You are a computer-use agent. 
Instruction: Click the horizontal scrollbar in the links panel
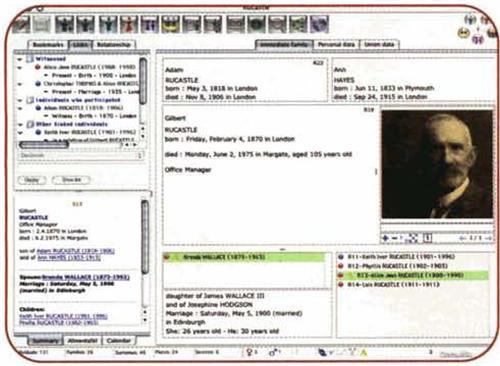[x=44, y=145]
